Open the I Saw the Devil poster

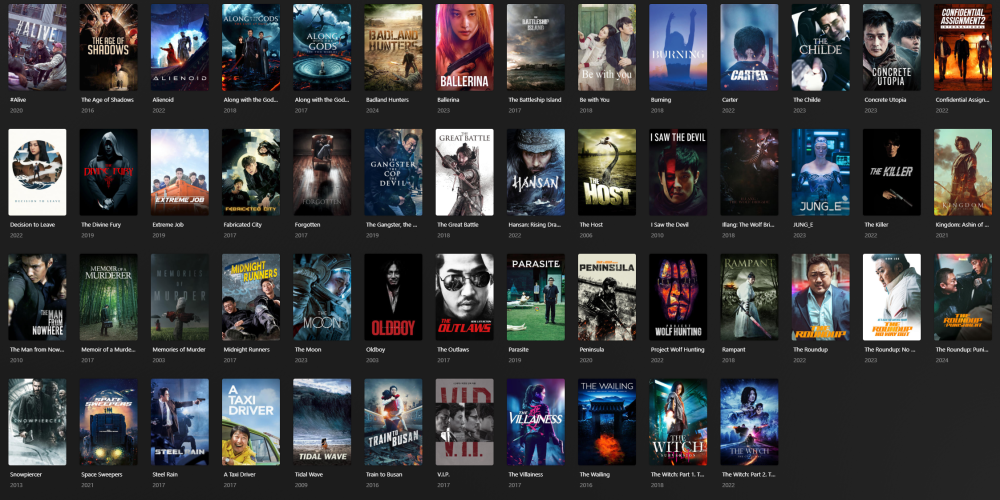click(x=678, y=172)
